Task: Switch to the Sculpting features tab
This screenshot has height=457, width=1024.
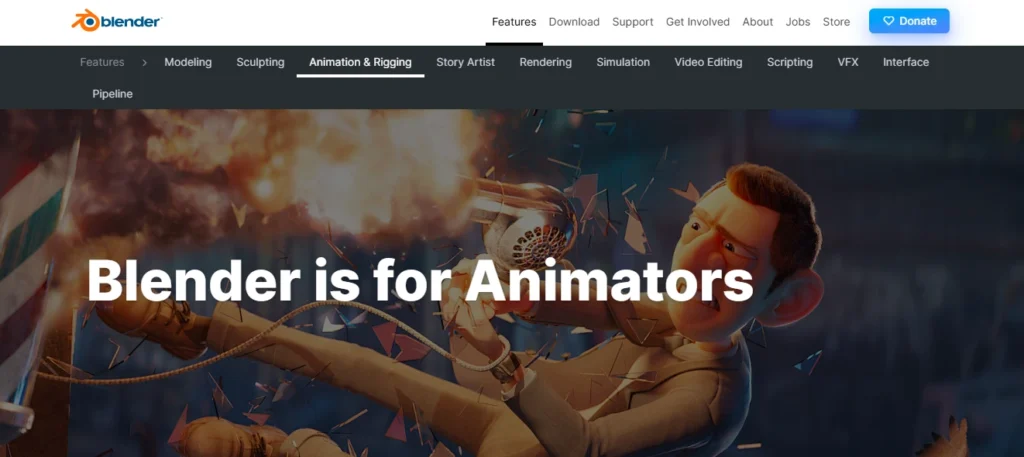Action: (261, 62)
